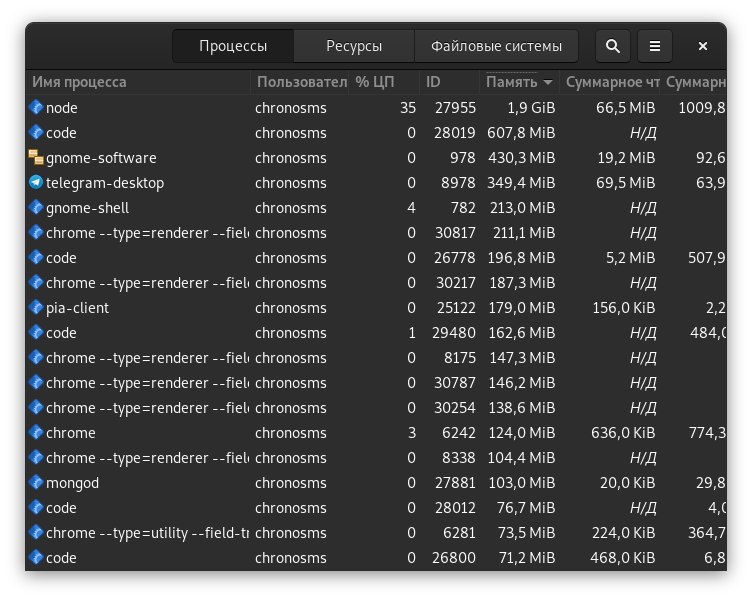
Task: Click memory value 607,8 MiB
Action: pos(521,133)
